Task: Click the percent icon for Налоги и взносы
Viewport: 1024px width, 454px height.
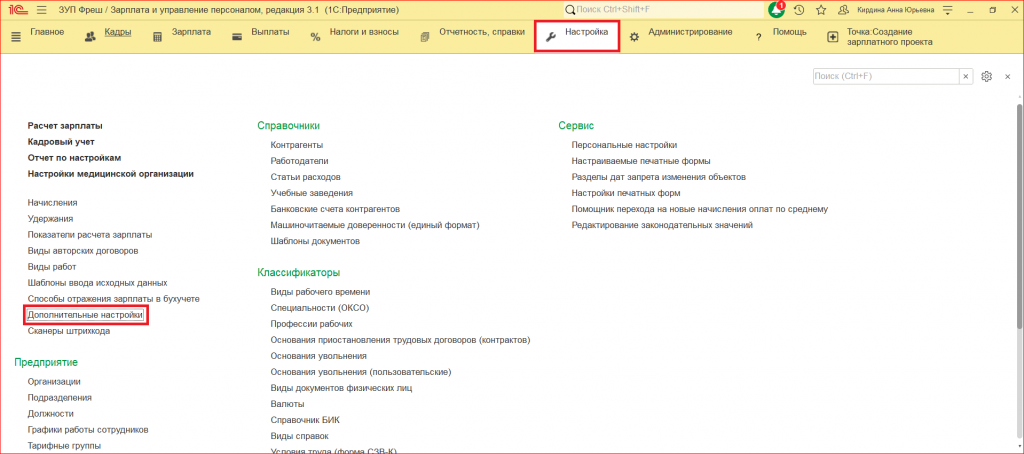Action: [x=315, y=38]
